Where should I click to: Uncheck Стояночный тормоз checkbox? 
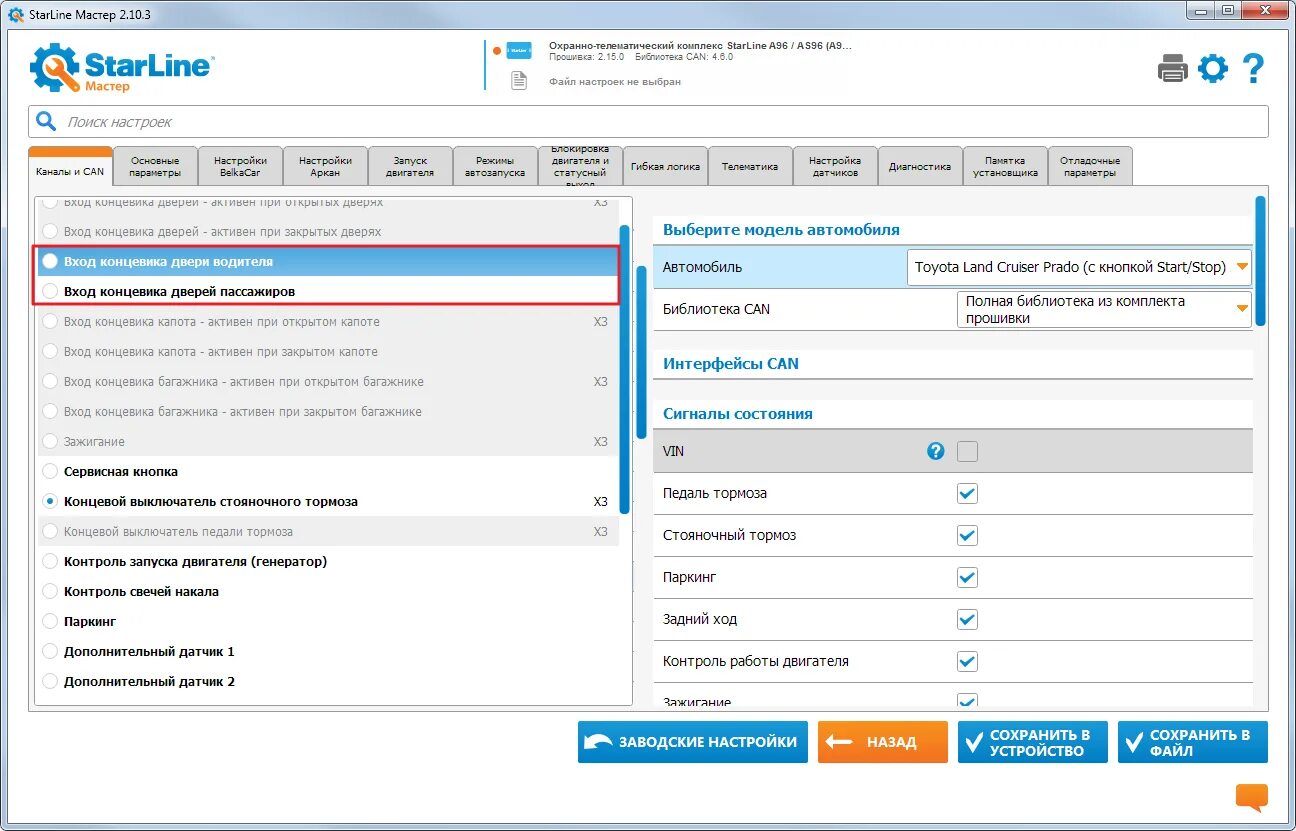pyautogui.click(x=967, y=535)
